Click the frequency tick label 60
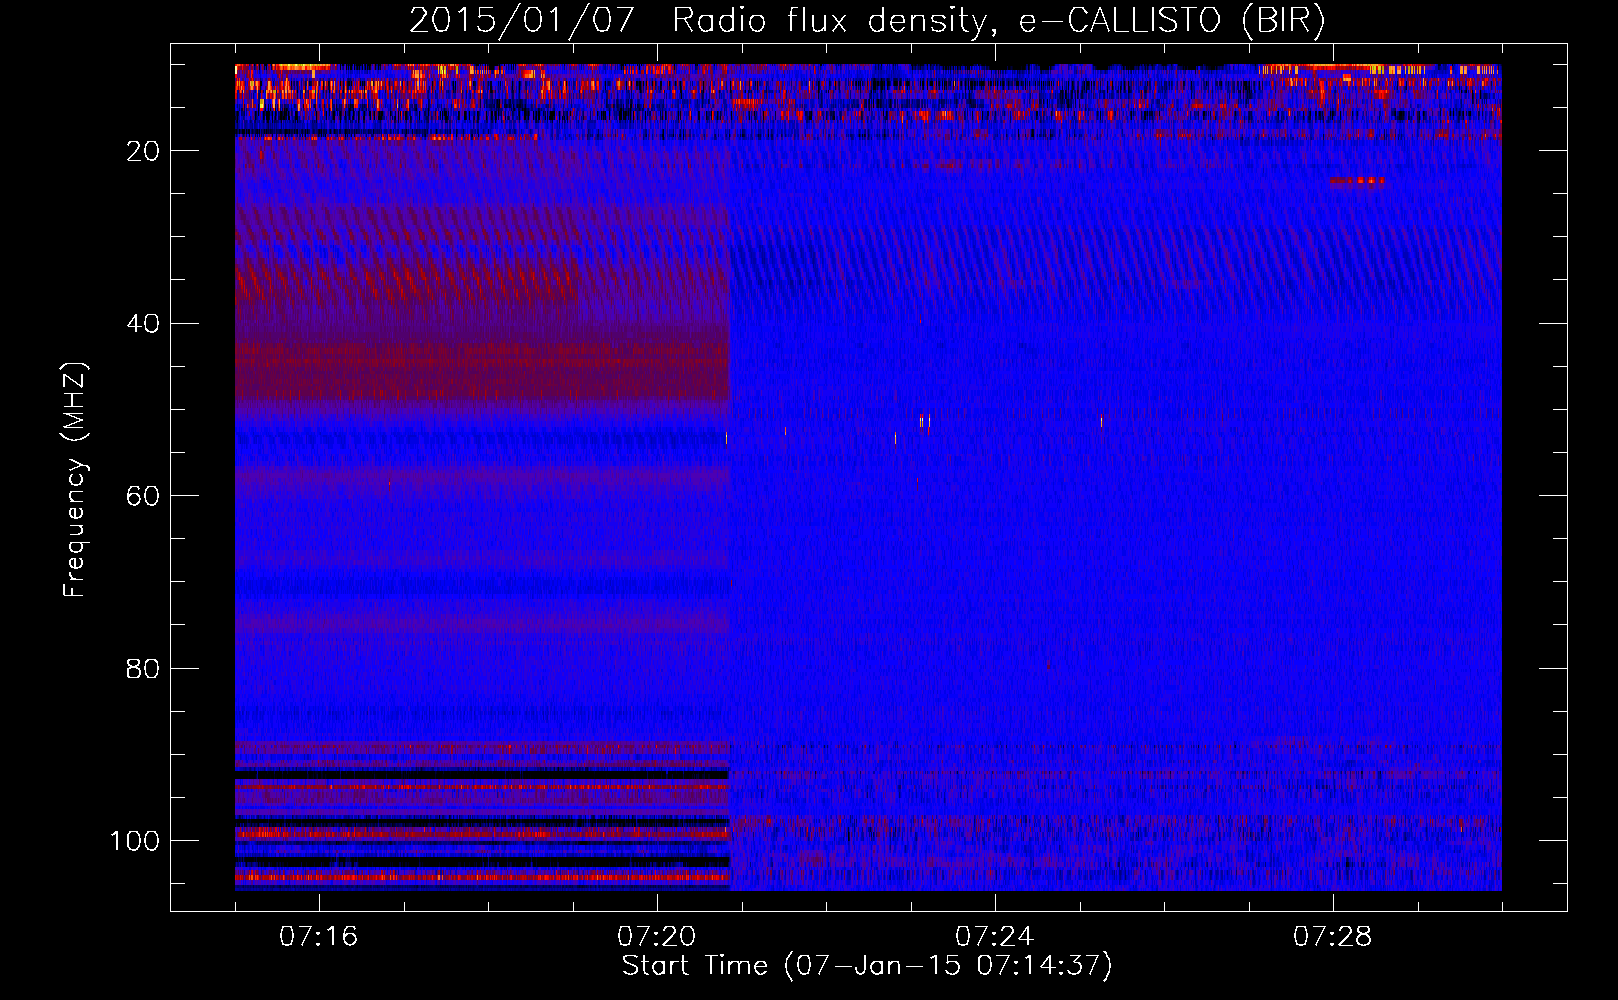This screenshot has width=1618, height=1000. tap(143, 496)
